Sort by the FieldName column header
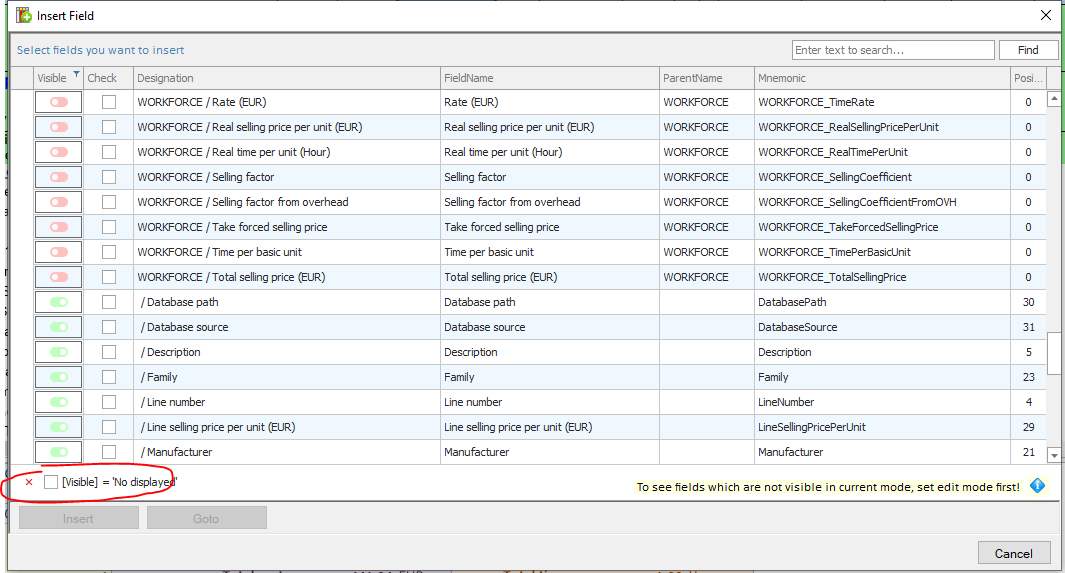 click(x=548, y=78)
